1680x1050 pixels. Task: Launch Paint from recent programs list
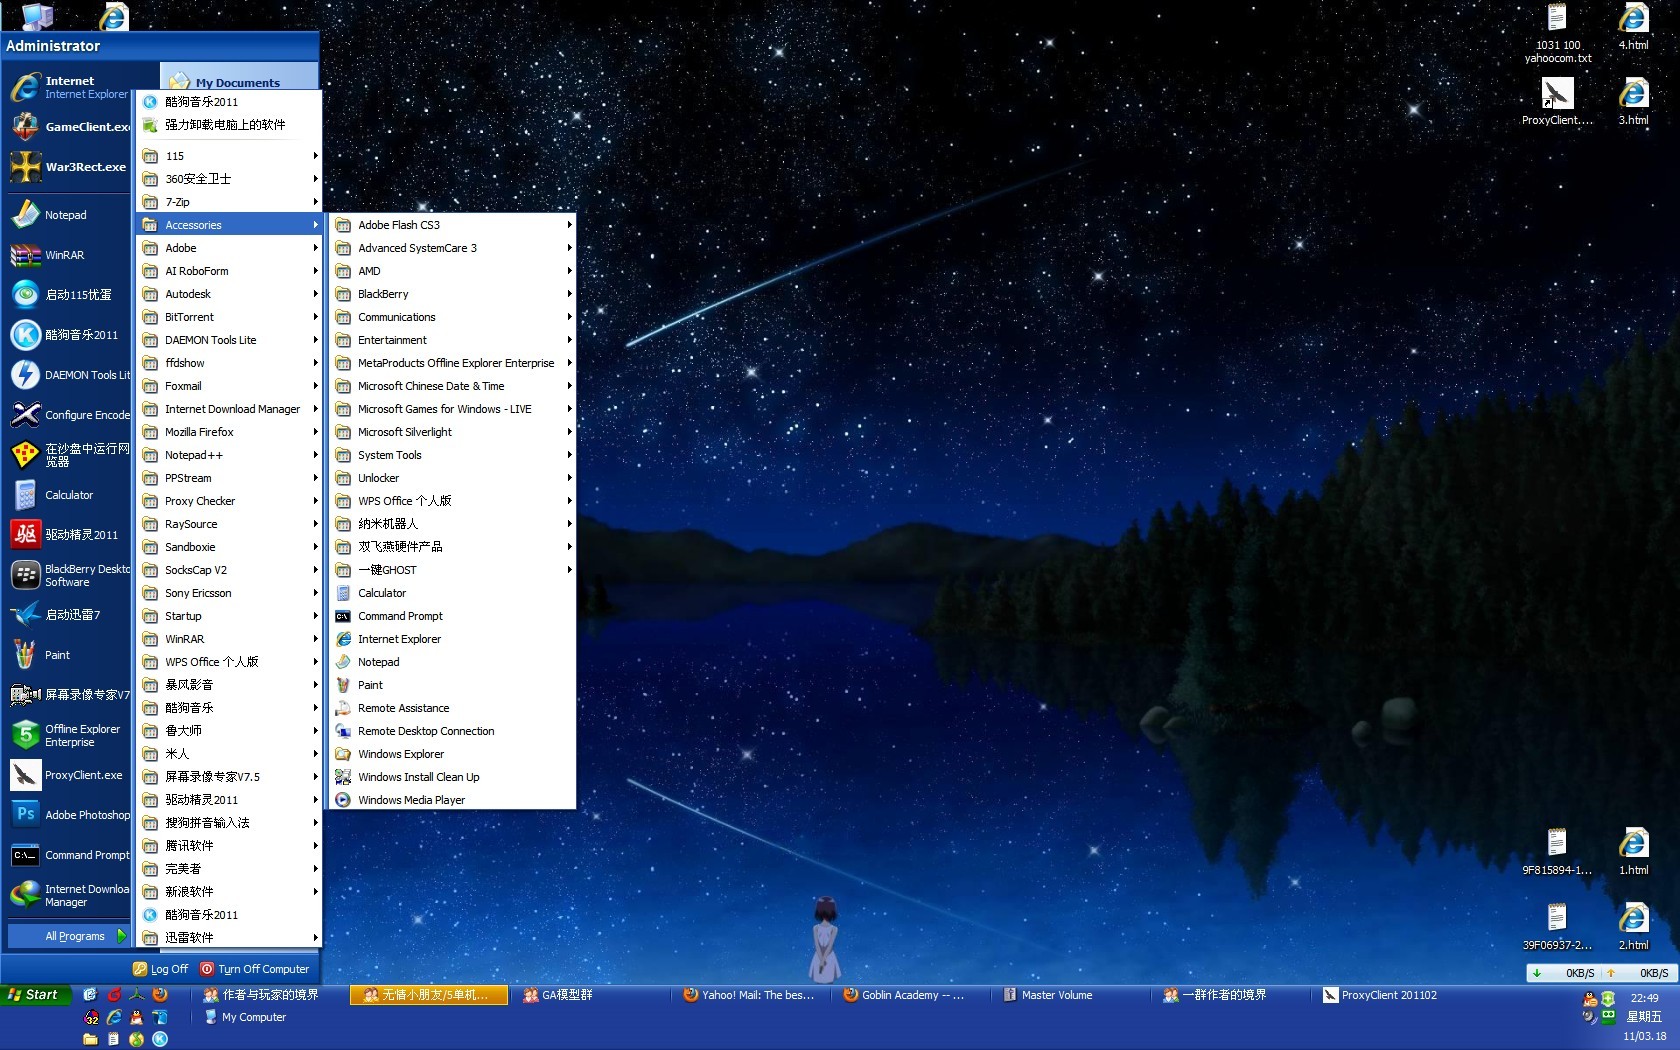click(x=68, y=655)
